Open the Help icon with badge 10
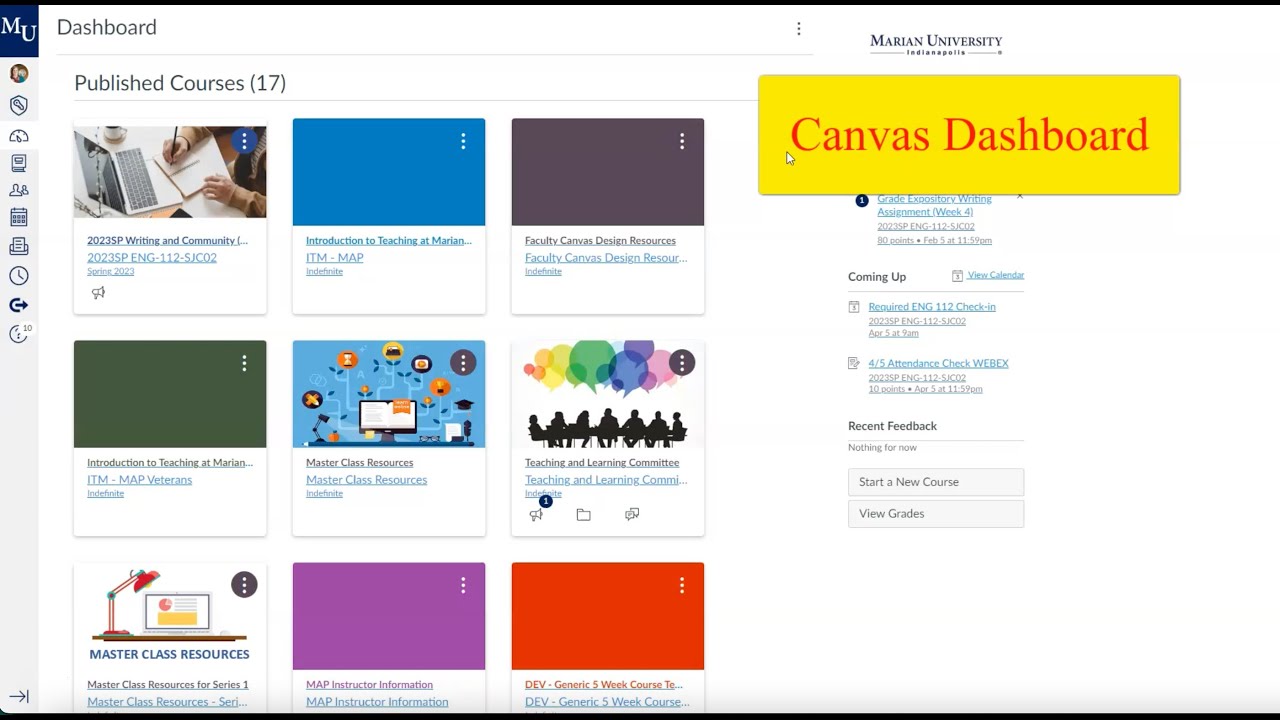1280x720 pixels. click(19, 334)
